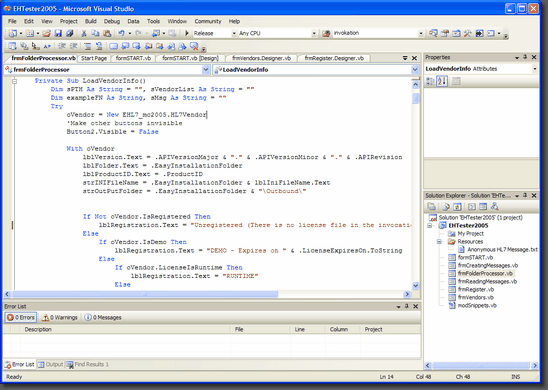Open the Debug menu
This screenshot has height=390, width=548.
(x=112, y=21)
